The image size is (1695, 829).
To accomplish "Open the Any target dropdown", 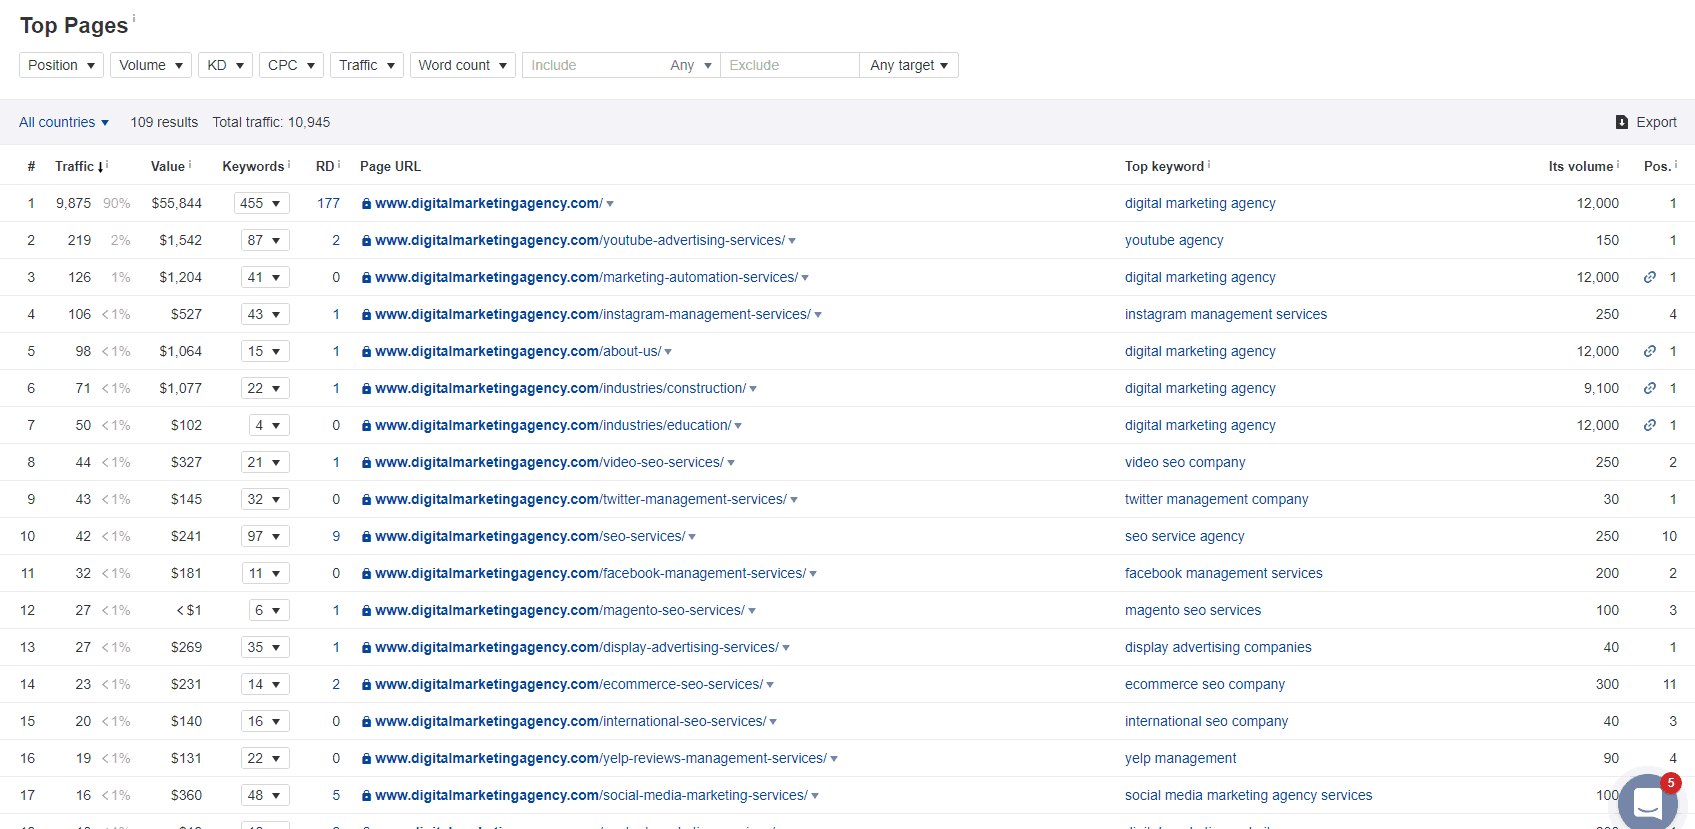I will point(908,65).
